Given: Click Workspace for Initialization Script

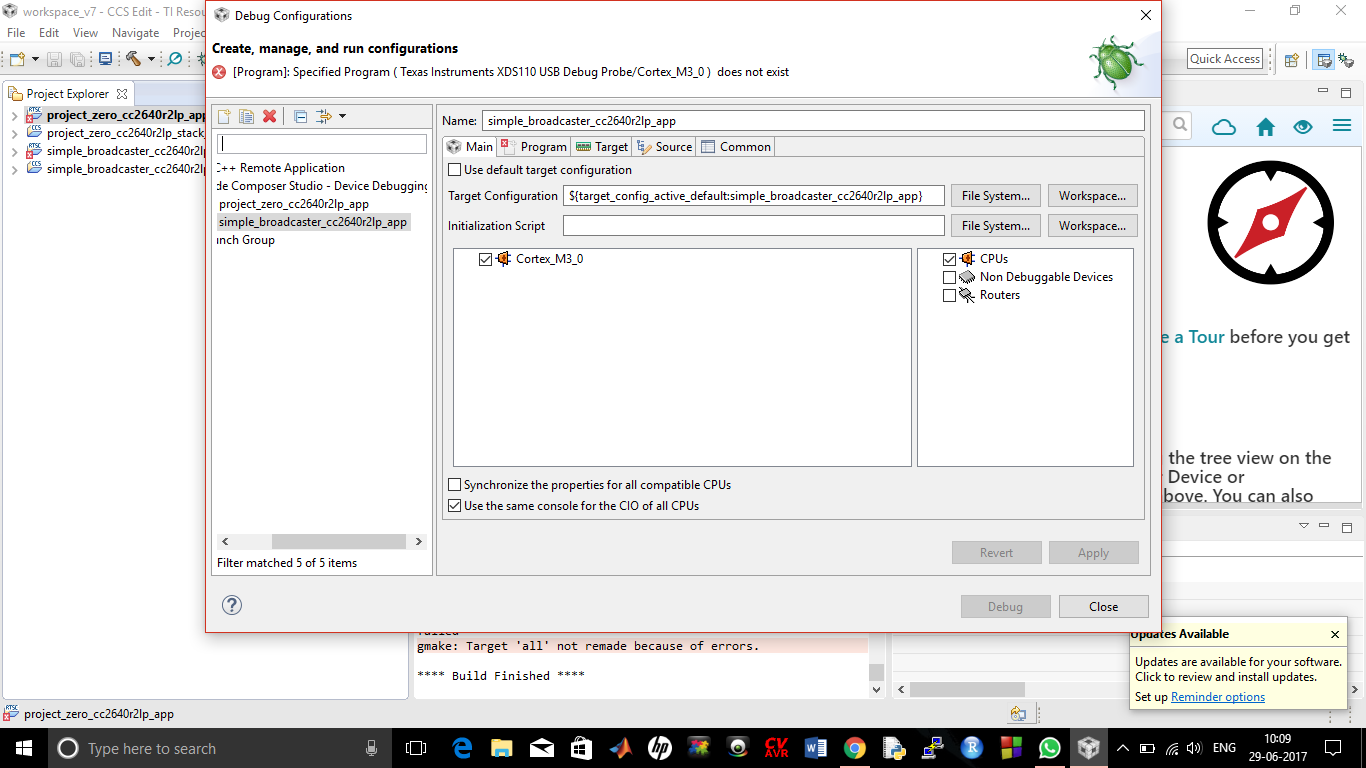Looking at the screenshot, I should [1093, 226].
